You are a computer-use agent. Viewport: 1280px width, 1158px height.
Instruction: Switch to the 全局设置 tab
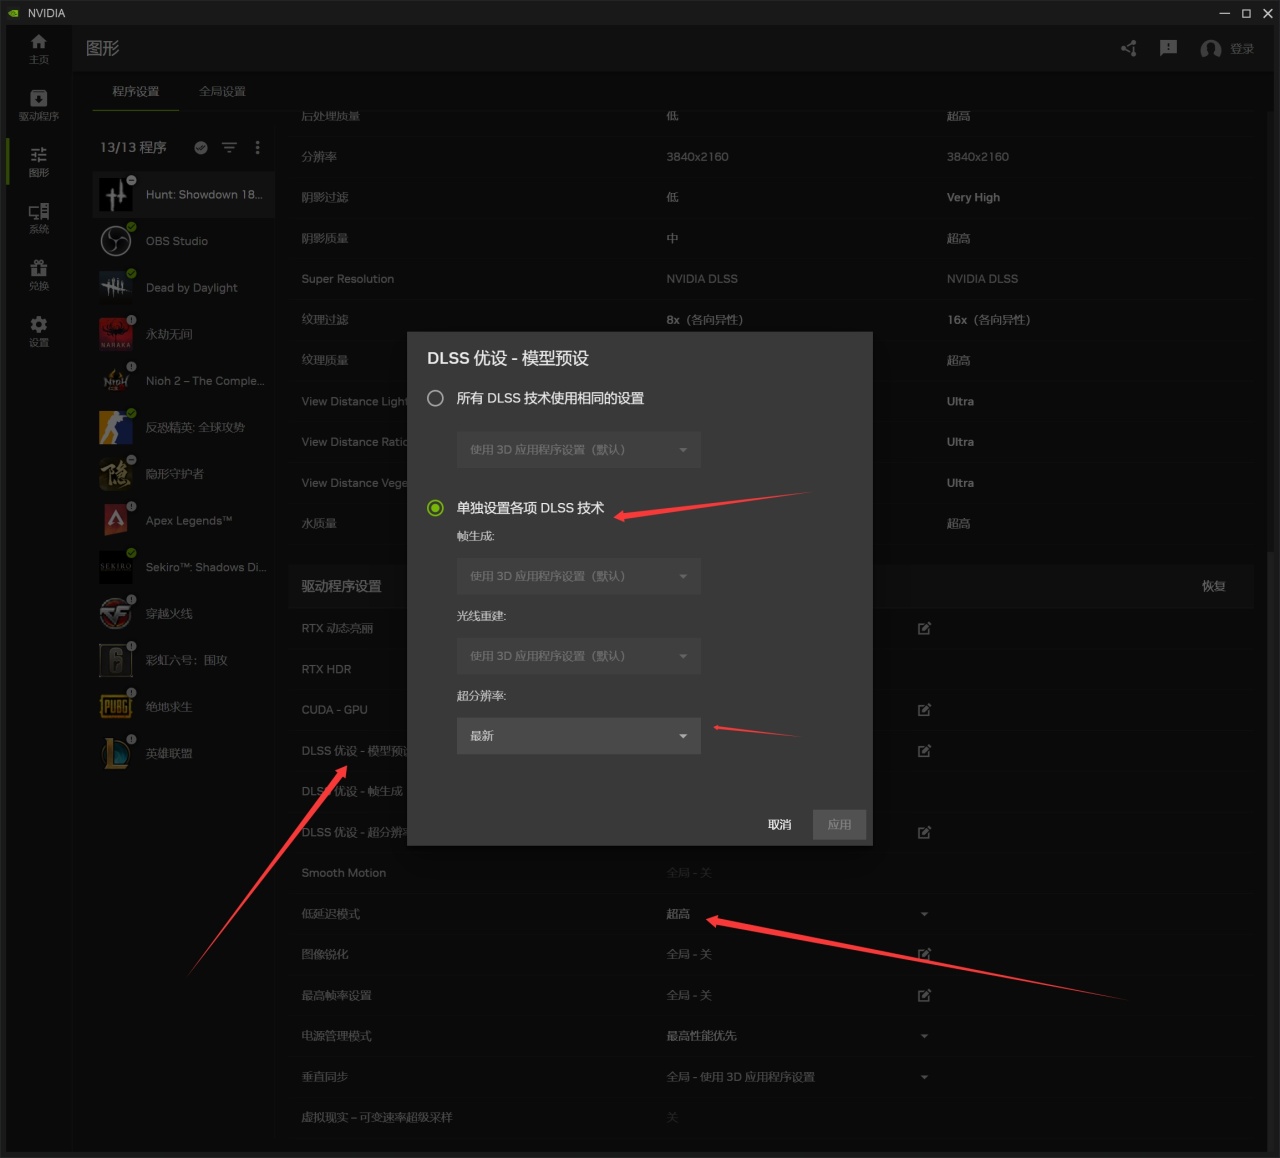pos(222,91)
